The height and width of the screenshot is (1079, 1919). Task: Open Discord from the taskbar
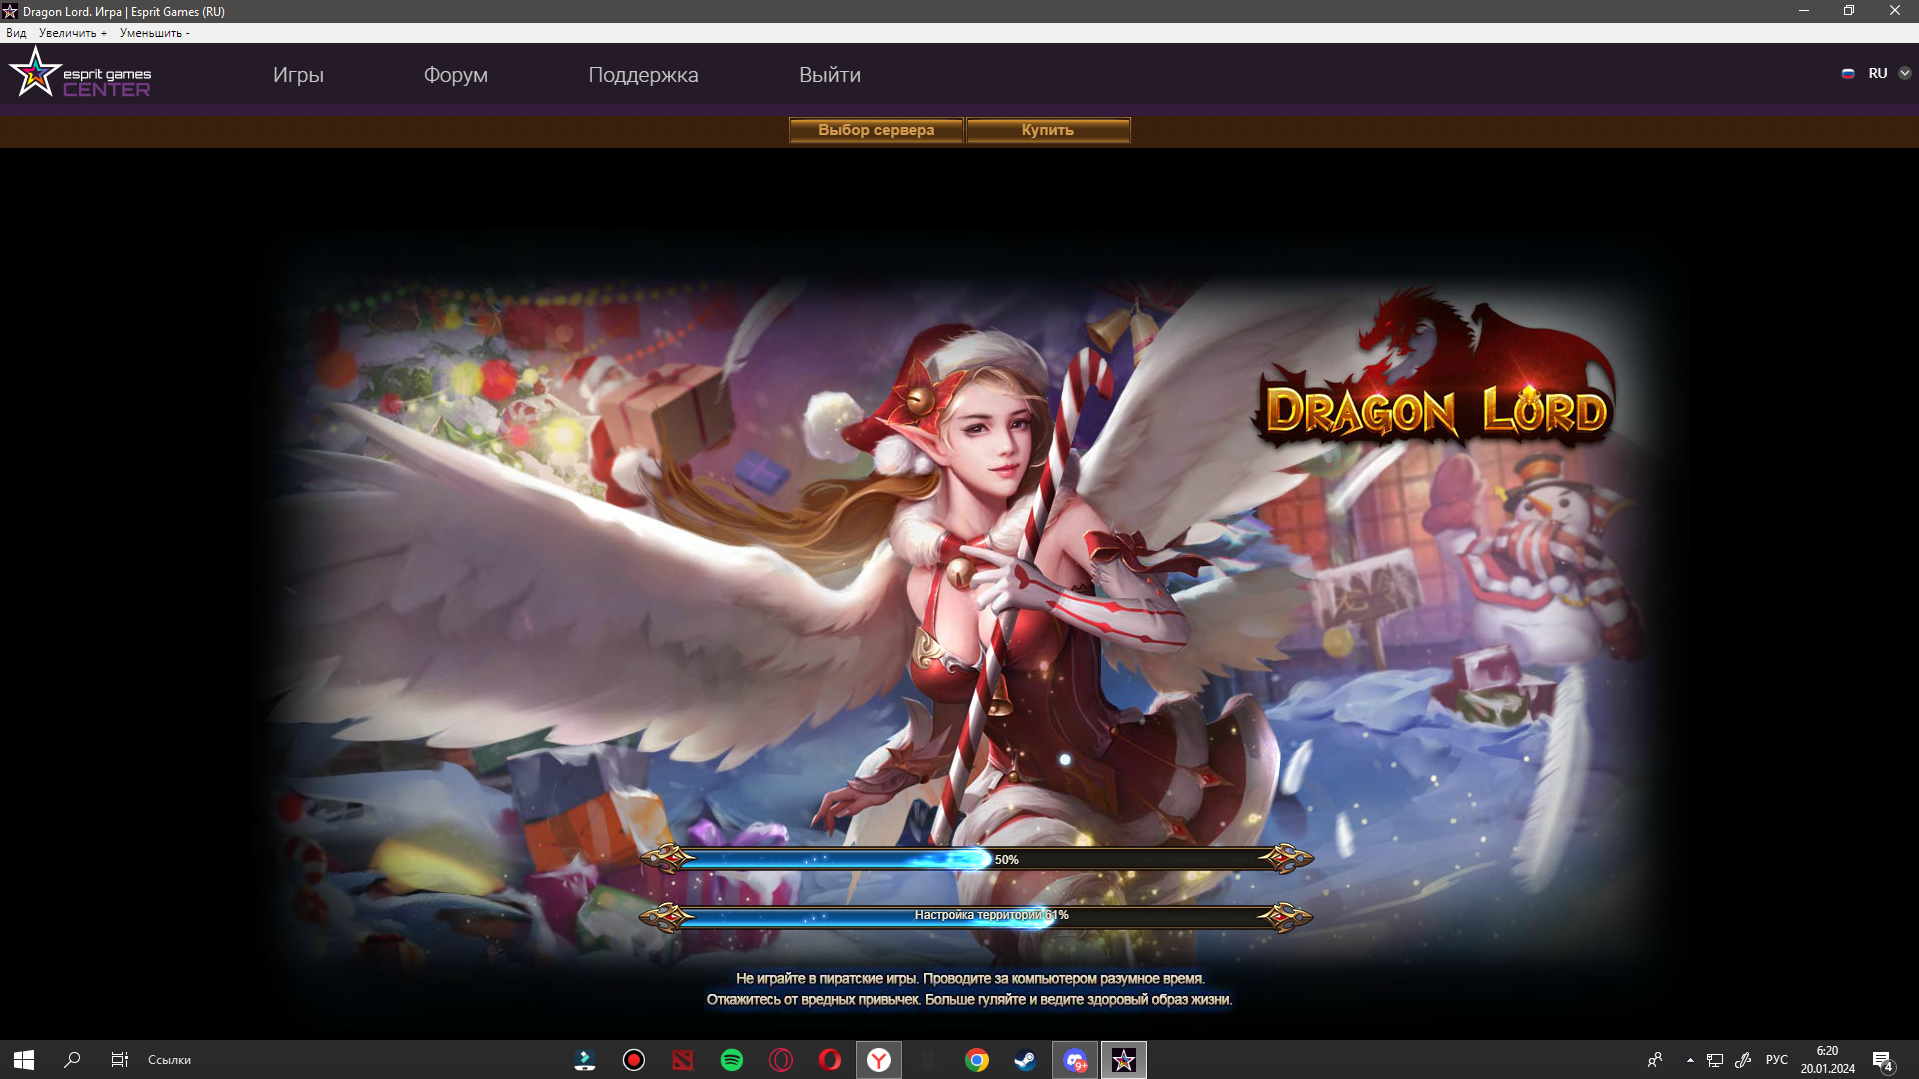click(1075, 1060)
